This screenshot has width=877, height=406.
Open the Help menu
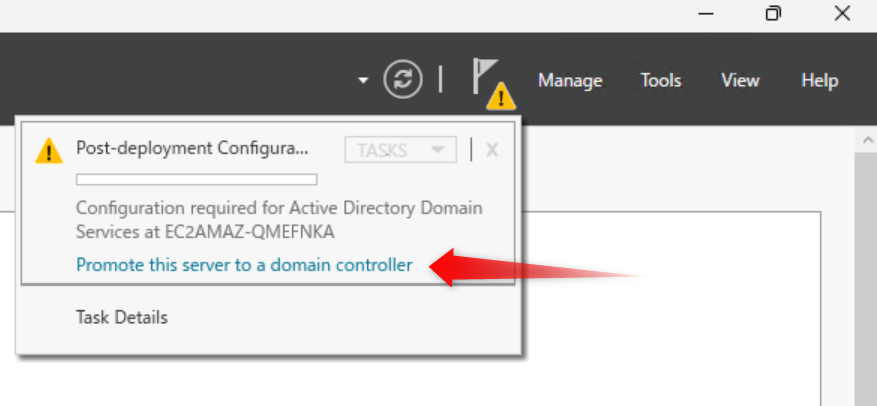[819, 81]
